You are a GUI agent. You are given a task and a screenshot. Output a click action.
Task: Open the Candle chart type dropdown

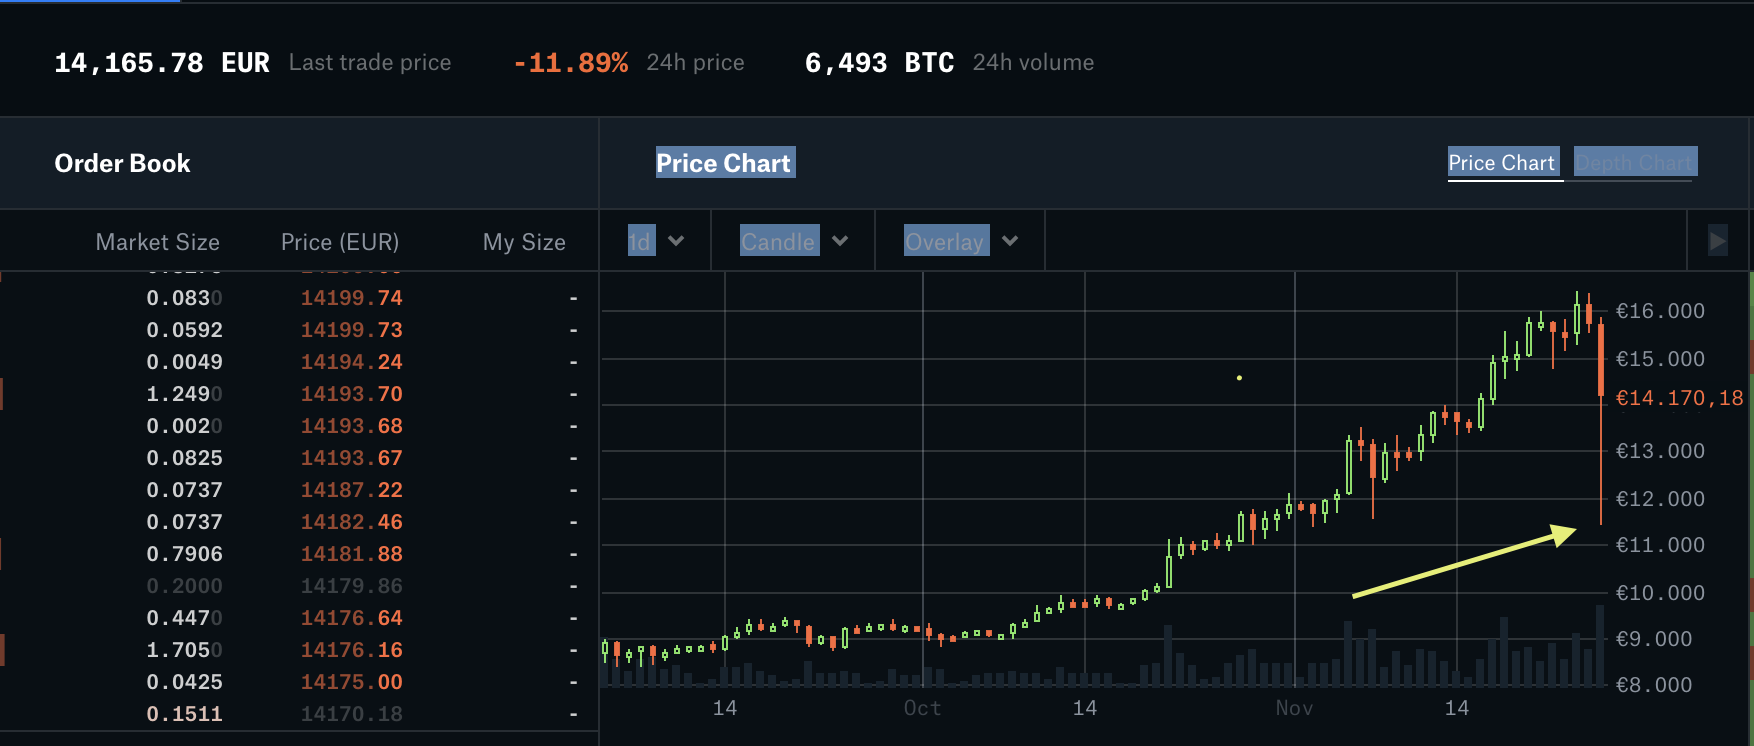coord(791,240)
